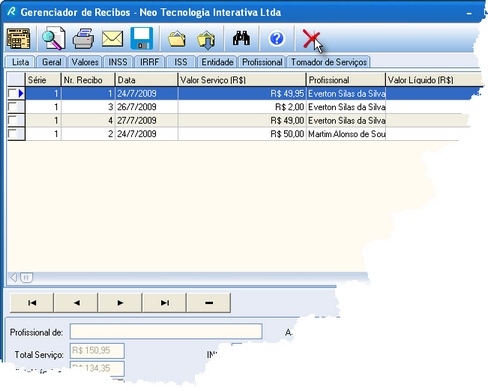Switch to the Lista tab
The image size is (488, 391).
(x=20, y=62)
